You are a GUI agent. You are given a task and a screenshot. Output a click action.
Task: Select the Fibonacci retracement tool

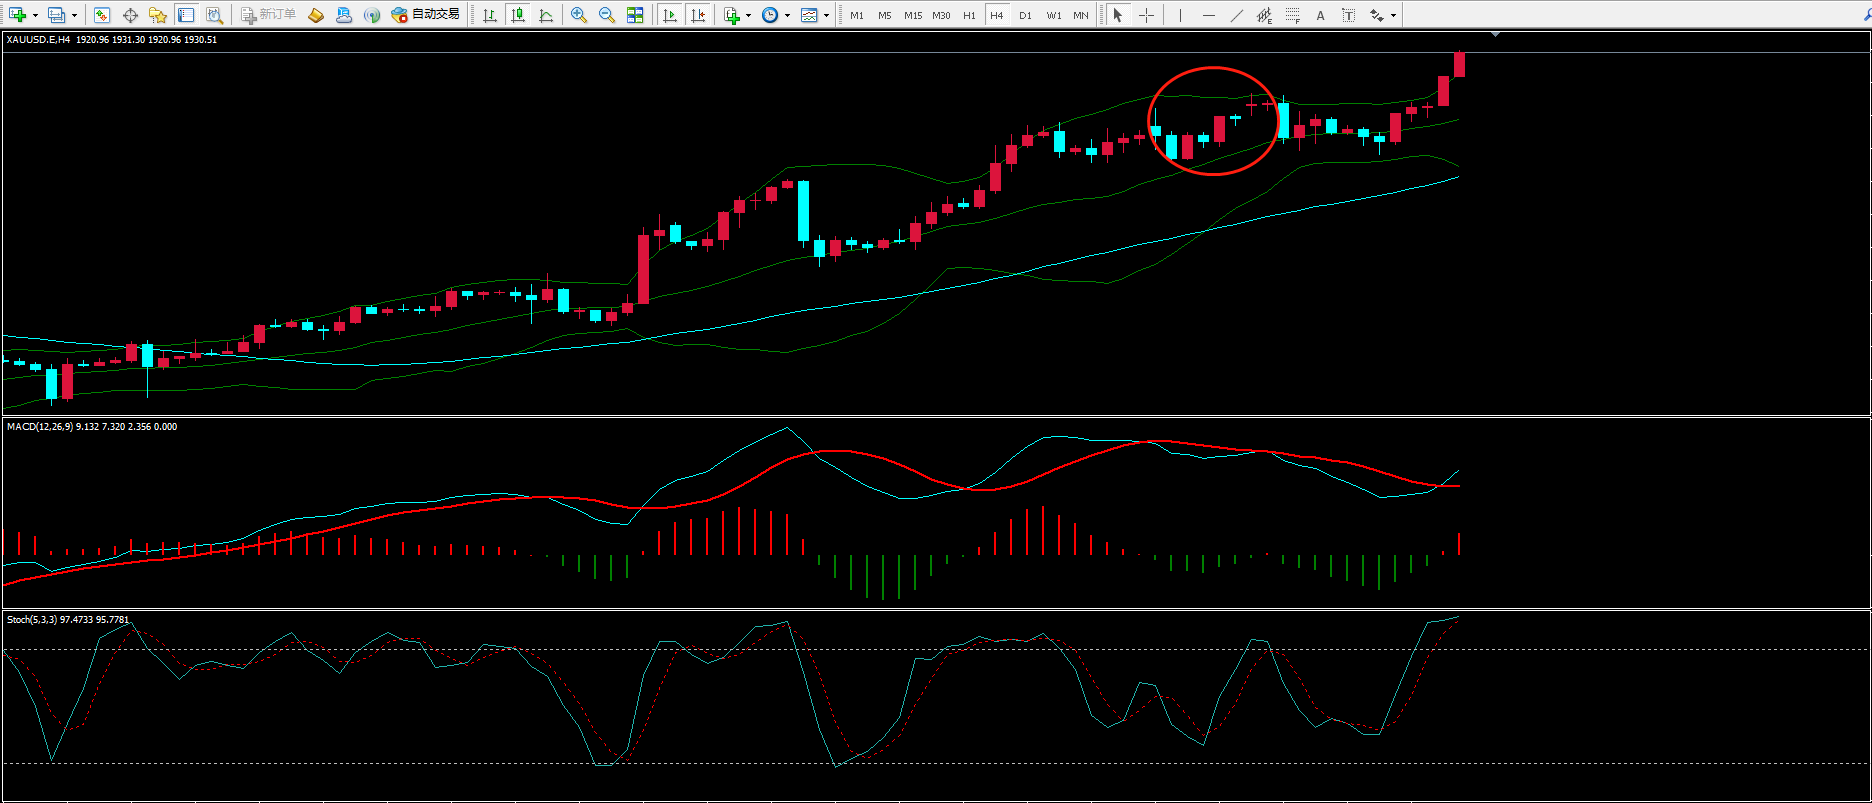point(1293,15)
